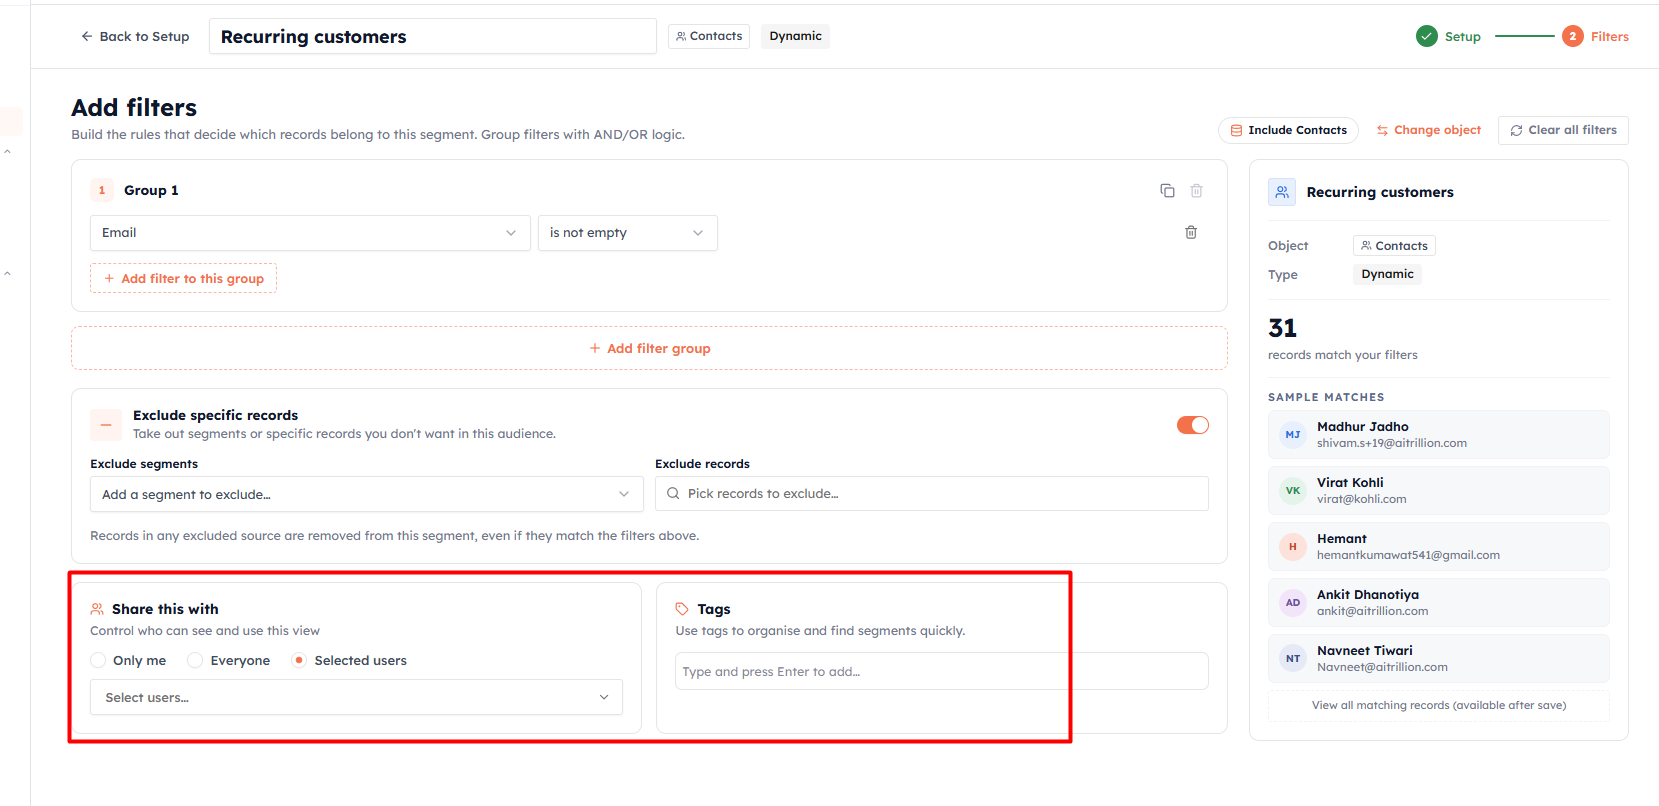The height and width of the screenshot is (806, 1659).
Task: Click the NT avatar for Navneet Tiwari
Action: coord(1293,659)
